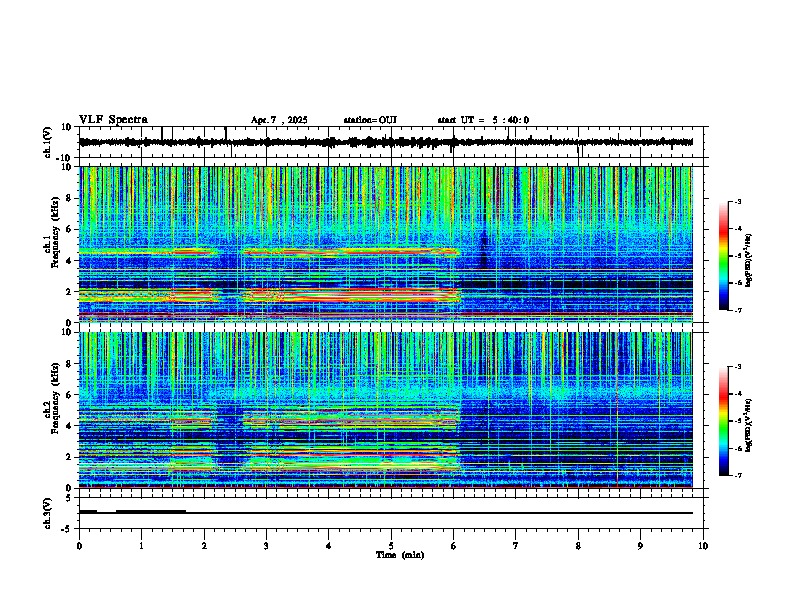
Task: Click the ch.1 "Frequency (kHz)" axis label
Action: pos(55,232)
